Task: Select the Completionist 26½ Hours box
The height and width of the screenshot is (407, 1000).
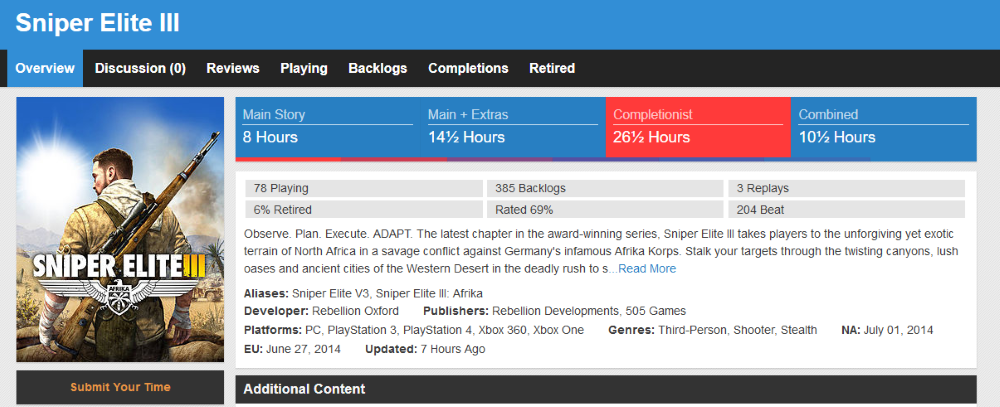Action: pyautogui.click(x=698, y=127)
